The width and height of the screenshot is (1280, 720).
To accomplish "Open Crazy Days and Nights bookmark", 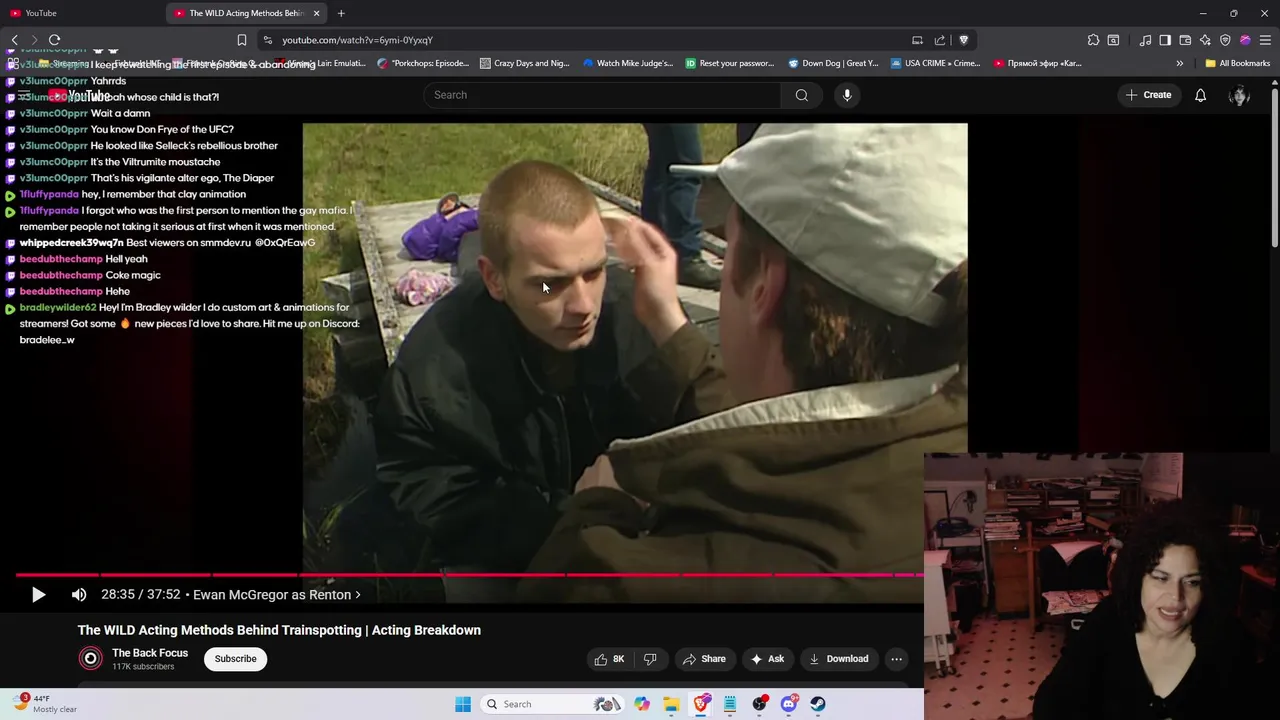I will click(524, 63).
